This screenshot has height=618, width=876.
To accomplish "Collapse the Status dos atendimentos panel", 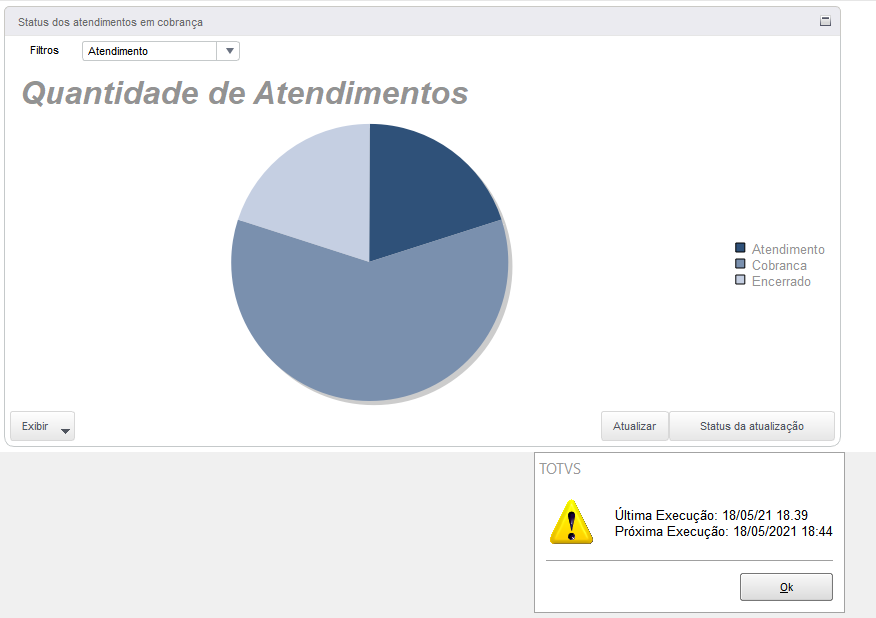I will 825,21.
